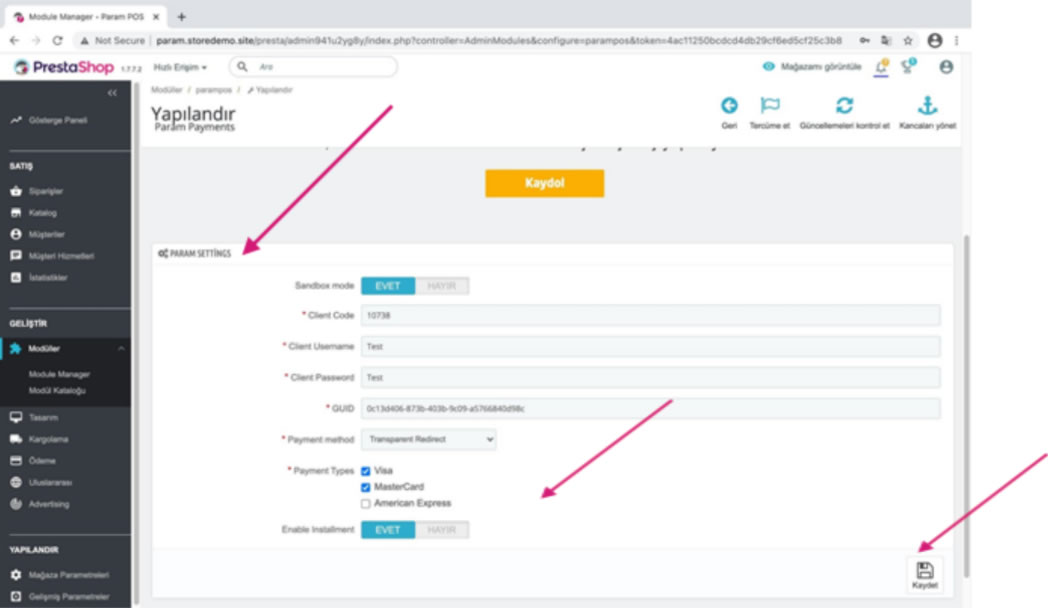Open the Payment method dropdown
Screen dimensions: 1048x608
(428, 440)
